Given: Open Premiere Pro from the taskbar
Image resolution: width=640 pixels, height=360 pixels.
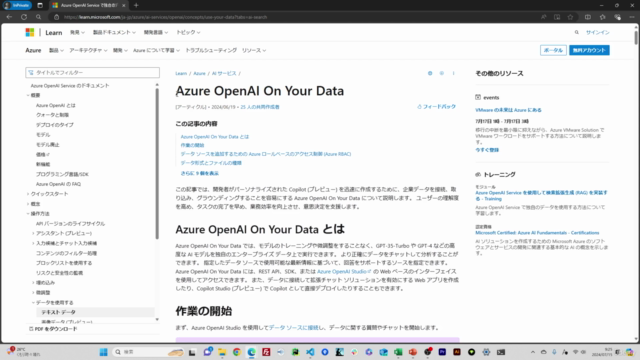Looking at the screenshot, I should pyautogui.click(x=442, y=352).
